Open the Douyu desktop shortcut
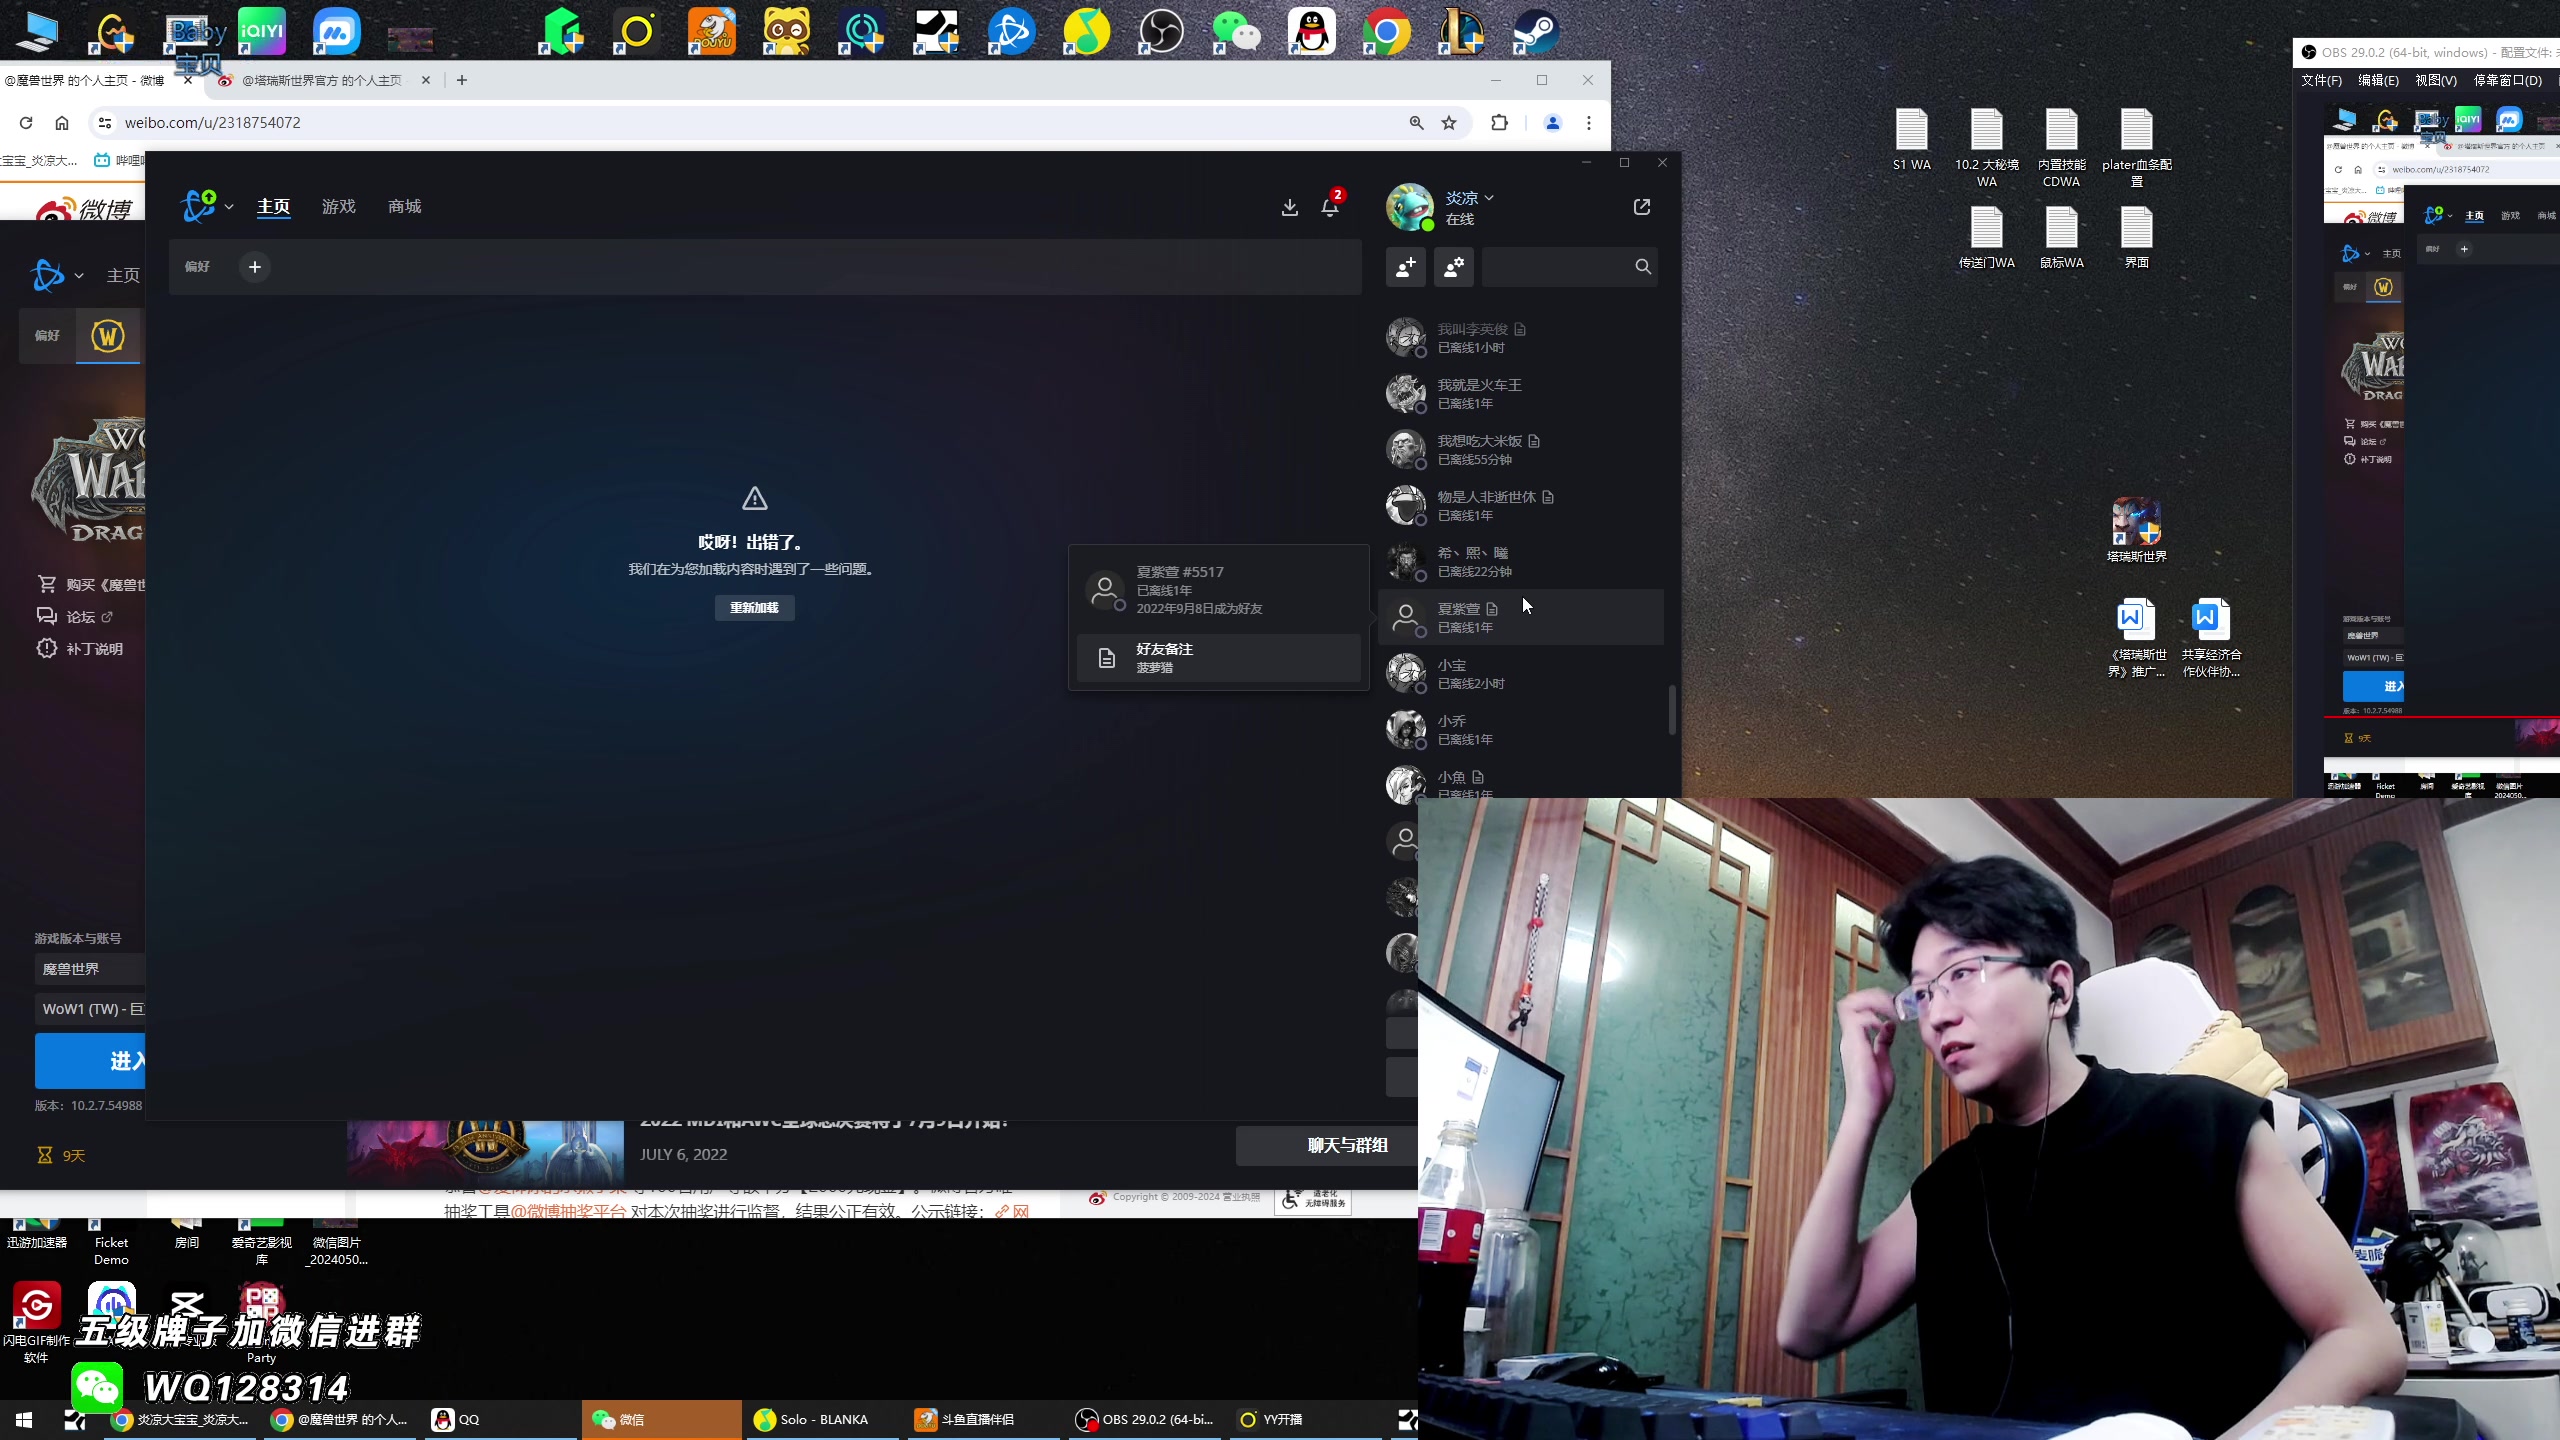2560x1440 pixels. coord(711,32)
